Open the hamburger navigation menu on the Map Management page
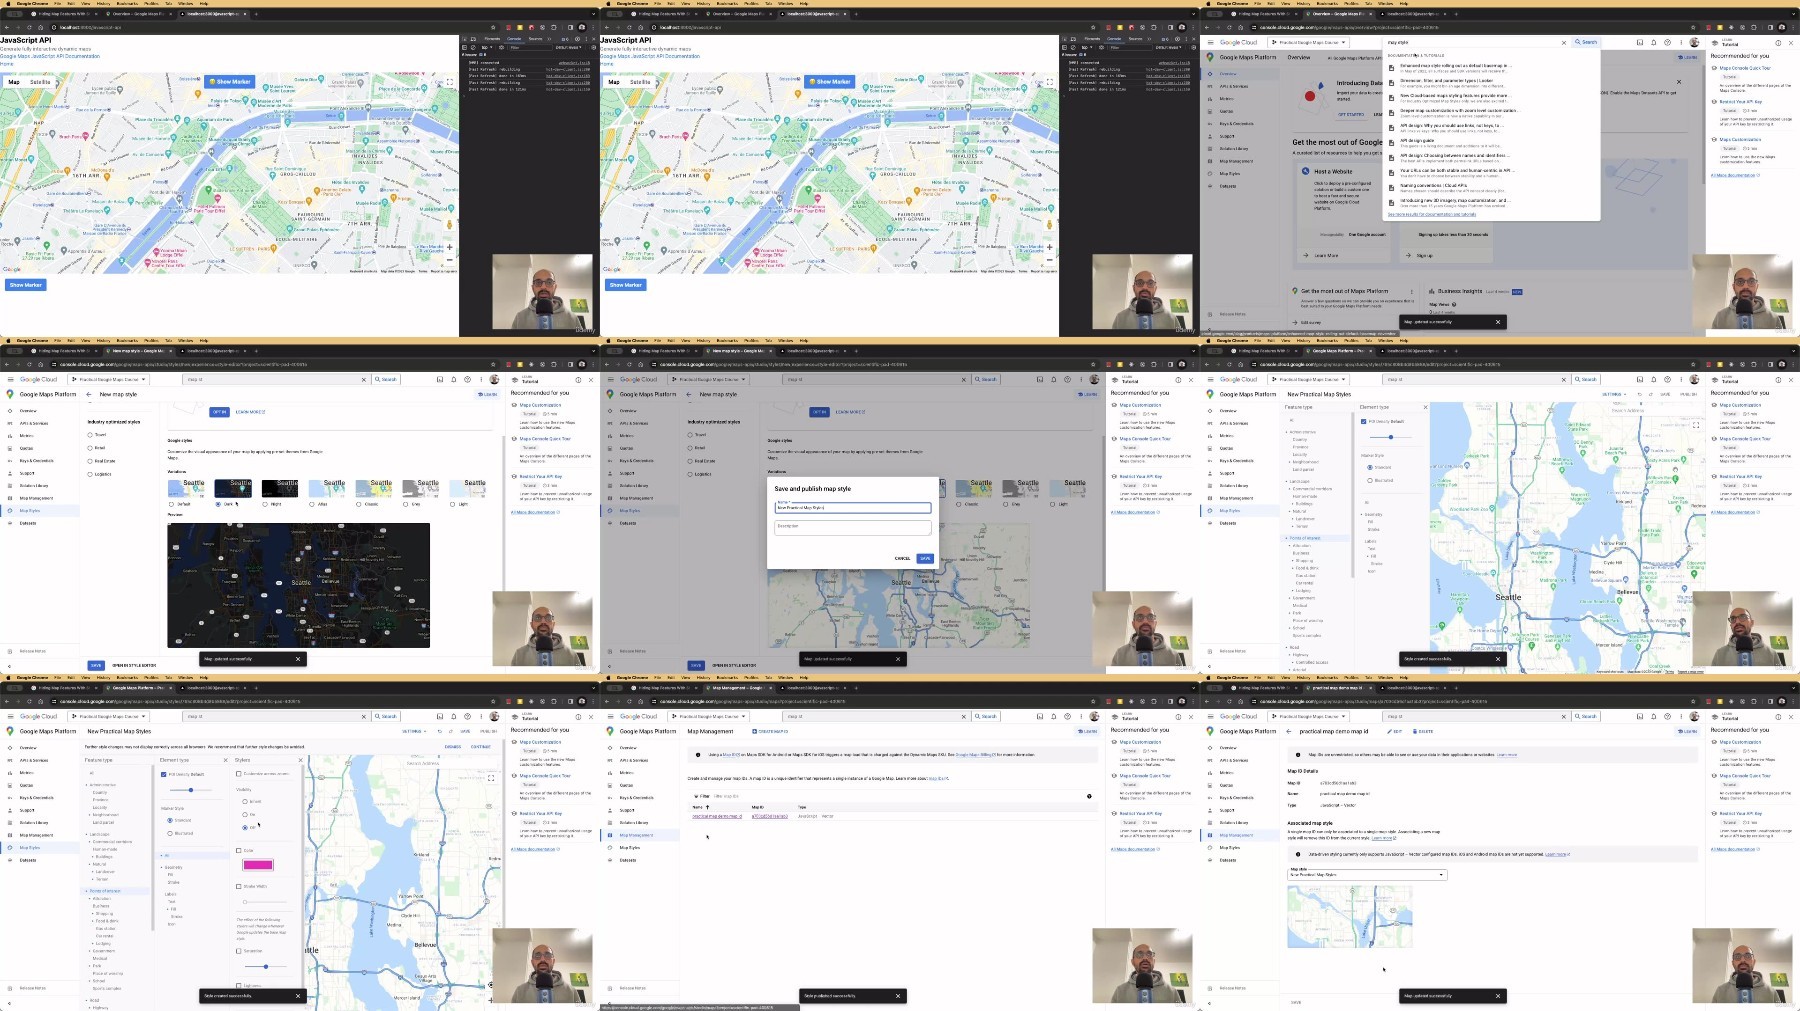This screenshot has width=1800, height=1011. (x=611, y=716)
